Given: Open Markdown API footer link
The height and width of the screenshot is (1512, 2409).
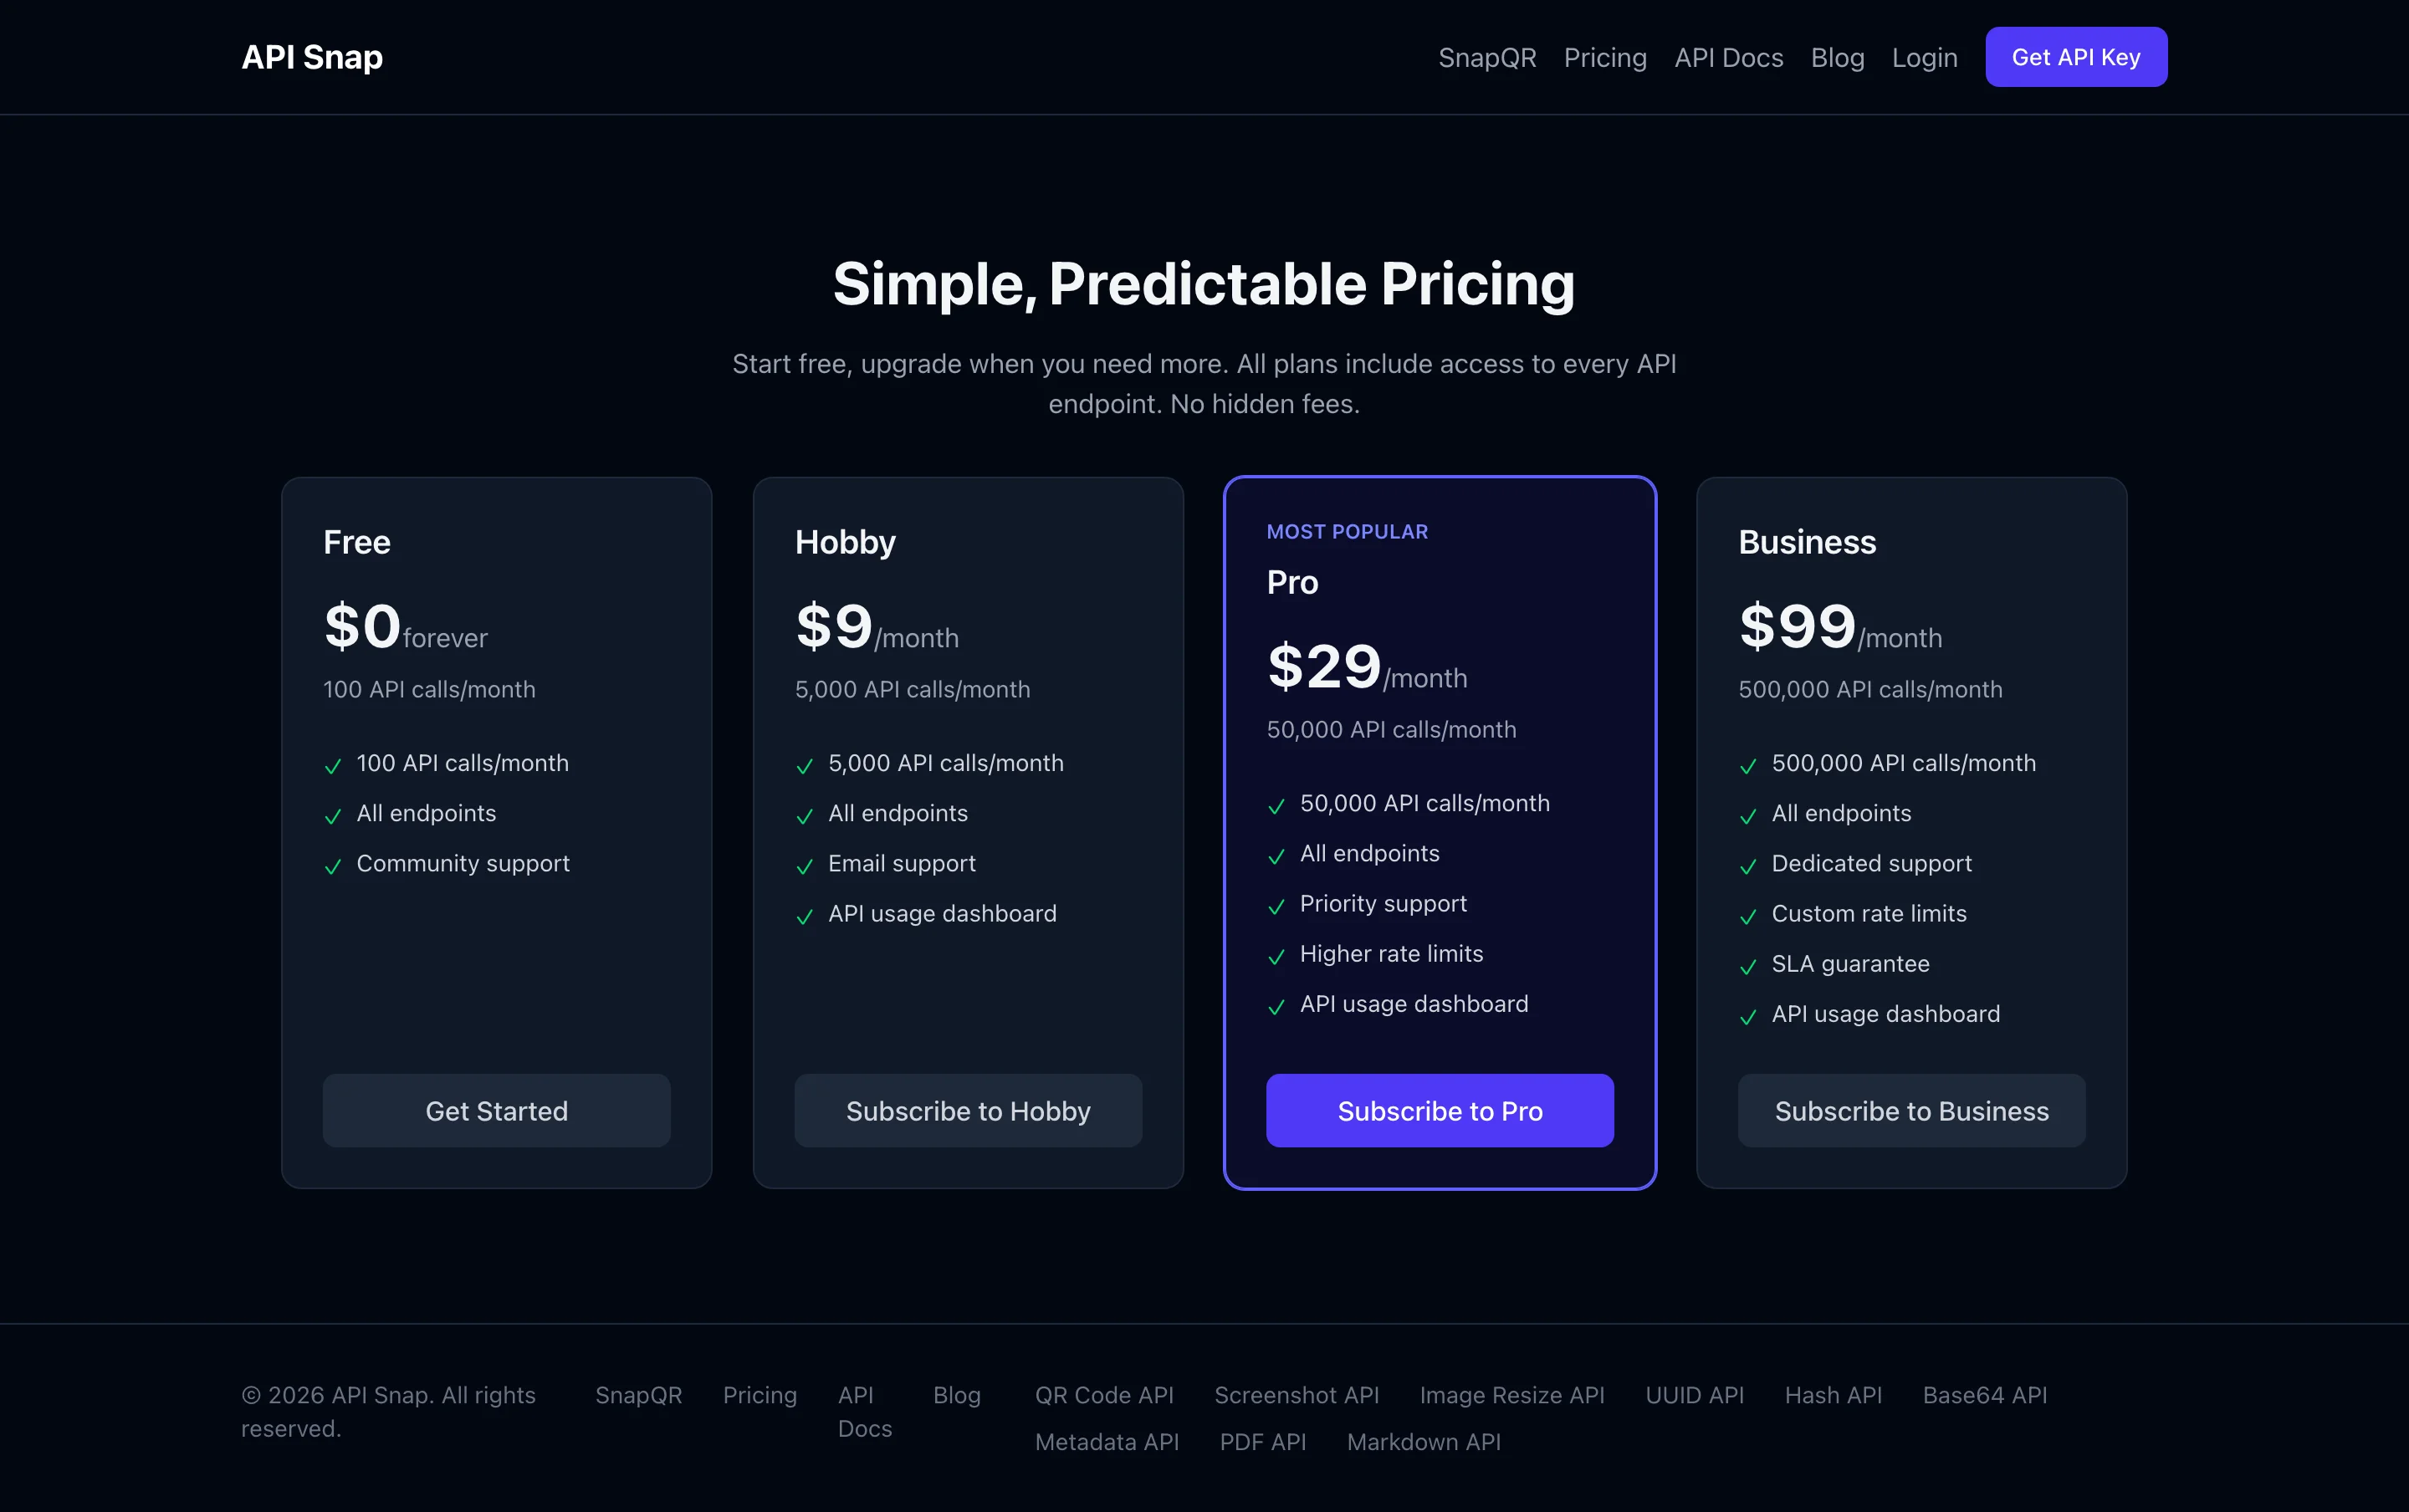Looking at the screenshot, I should [1423, 1442].
